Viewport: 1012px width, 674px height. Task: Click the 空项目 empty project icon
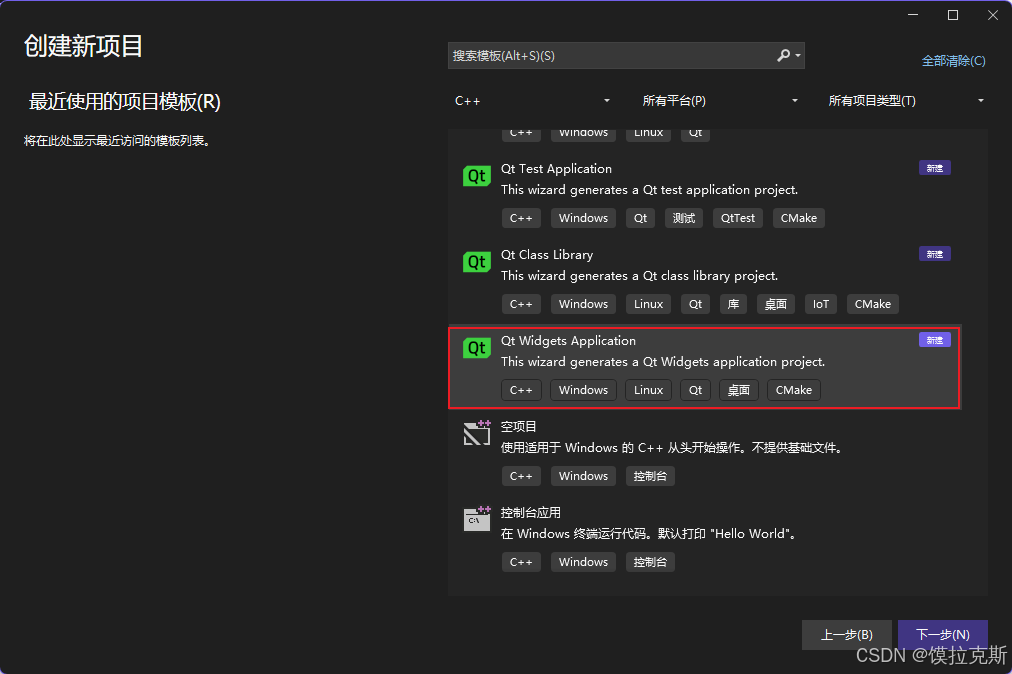[477, 433]
